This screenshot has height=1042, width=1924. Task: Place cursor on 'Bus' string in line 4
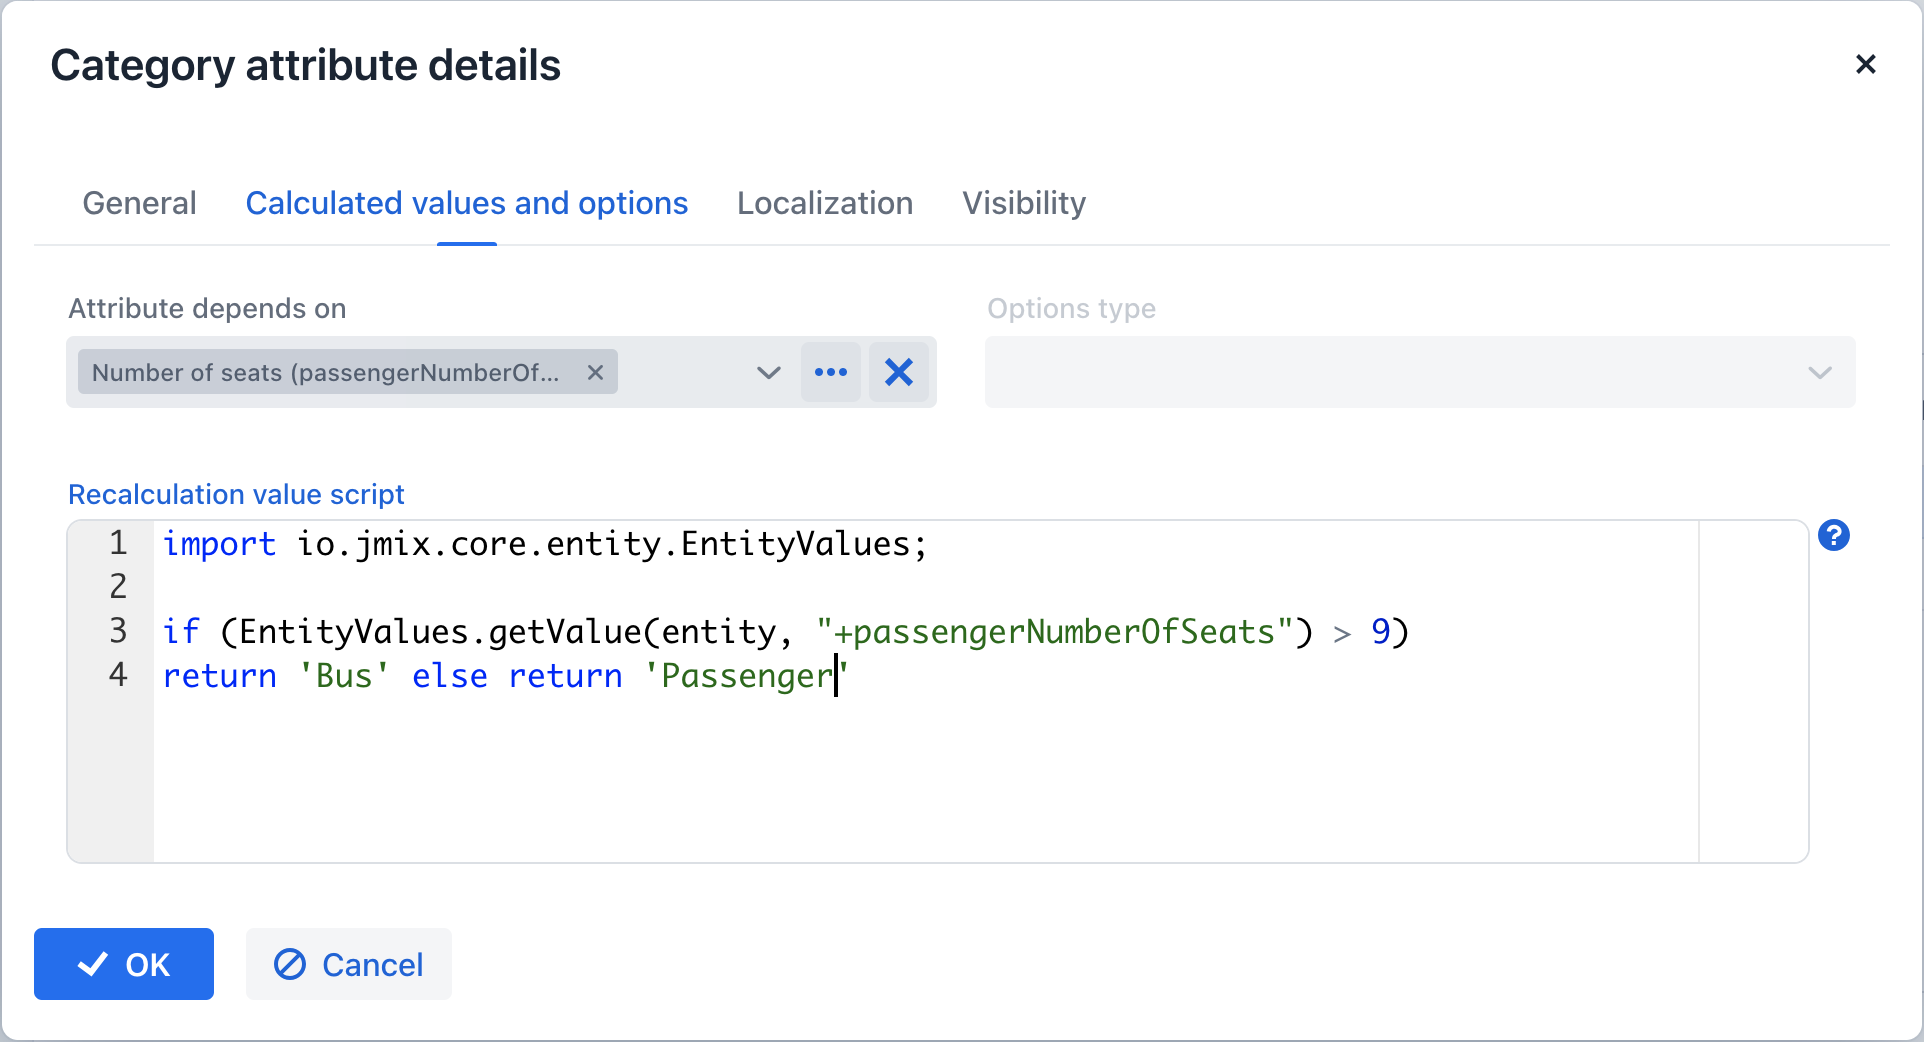coord(344,677)
